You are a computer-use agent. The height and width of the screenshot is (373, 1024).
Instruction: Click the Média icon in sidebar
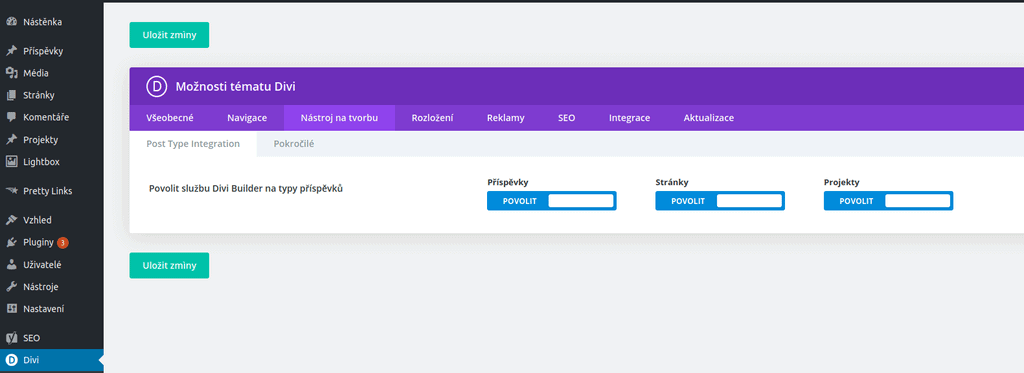click(11, 73)
